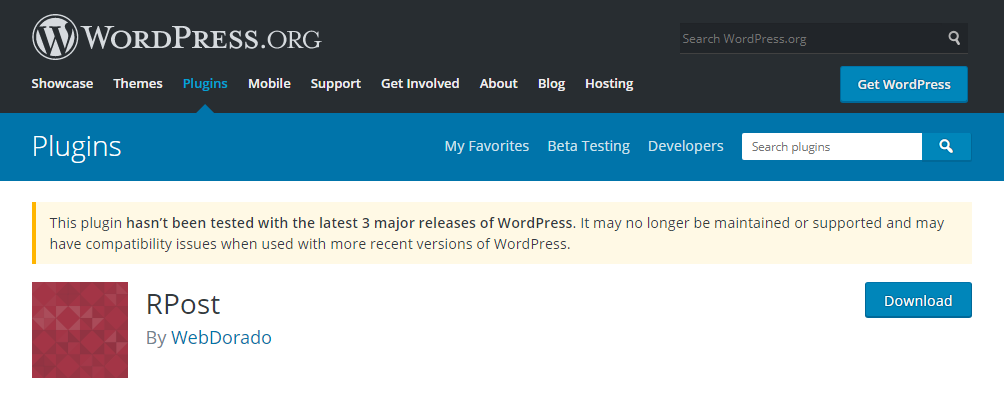The height and width of the screenshot is (406, 1004).
Task: Open the Blog menu item
Action: coord(551,84)
